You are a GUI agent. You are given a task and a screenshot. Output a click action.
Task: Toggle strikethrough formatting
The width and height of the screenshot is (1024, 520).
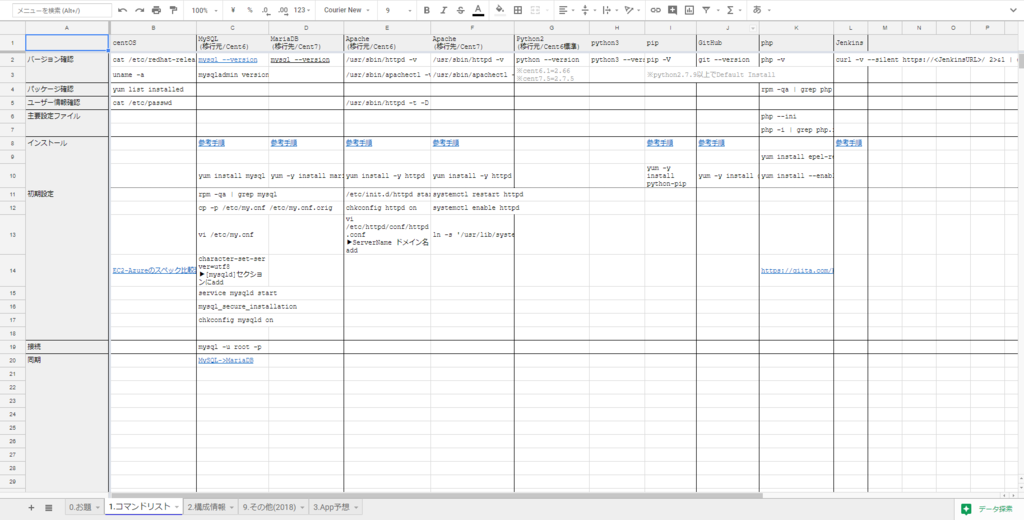[461, 10]
